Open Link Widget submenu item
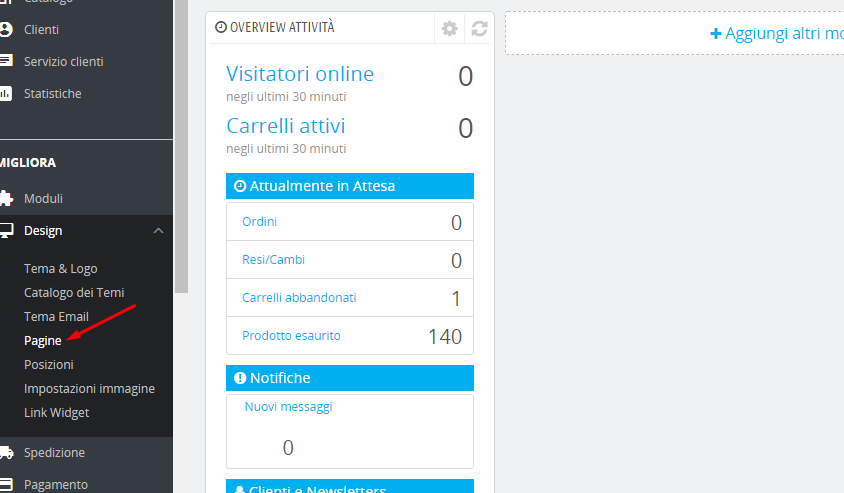Viewport: 844px width, 493px height. tap(57, 413)
